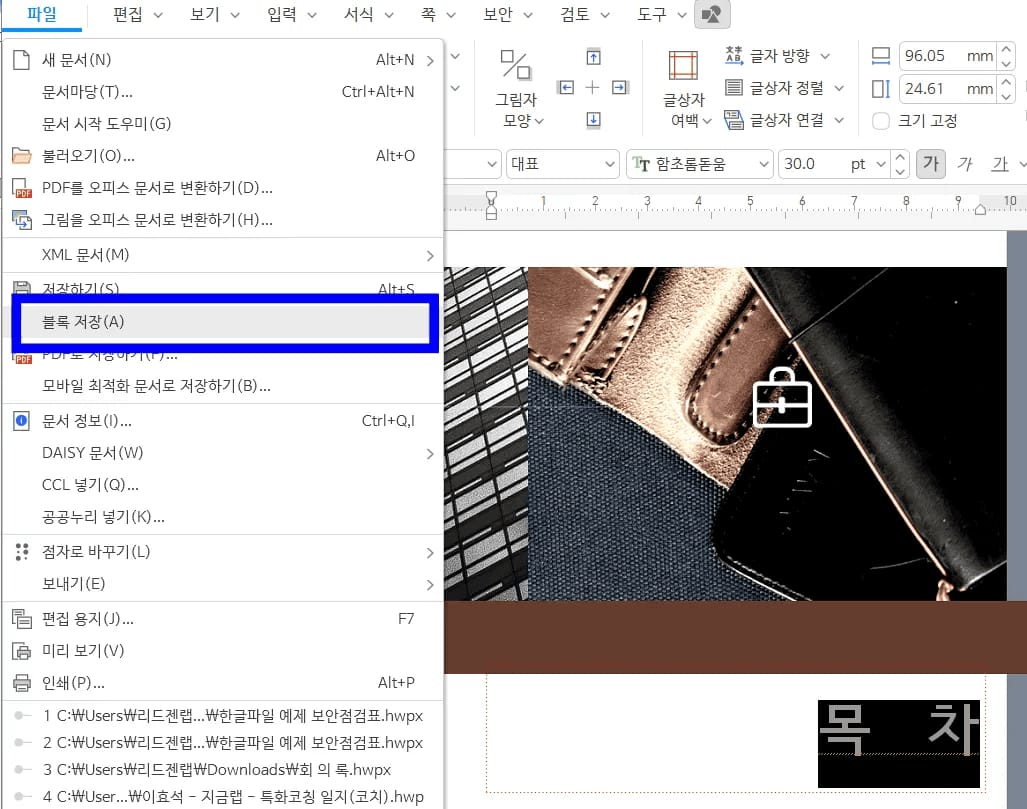Click the width field showing 96.05 mm
This screenshot has width=1027, height=809.
pos(935,56)
